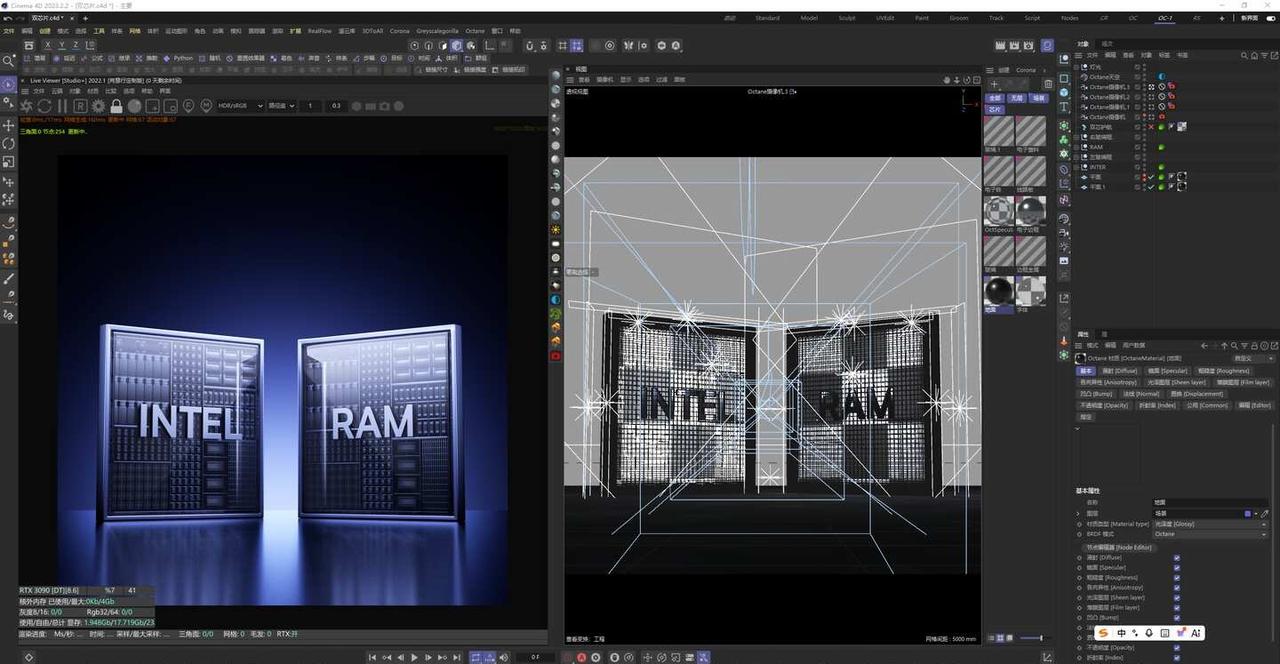Restart render with the Live Viewer refresh icon
1280x664 pixels.
tap(44, 105)
